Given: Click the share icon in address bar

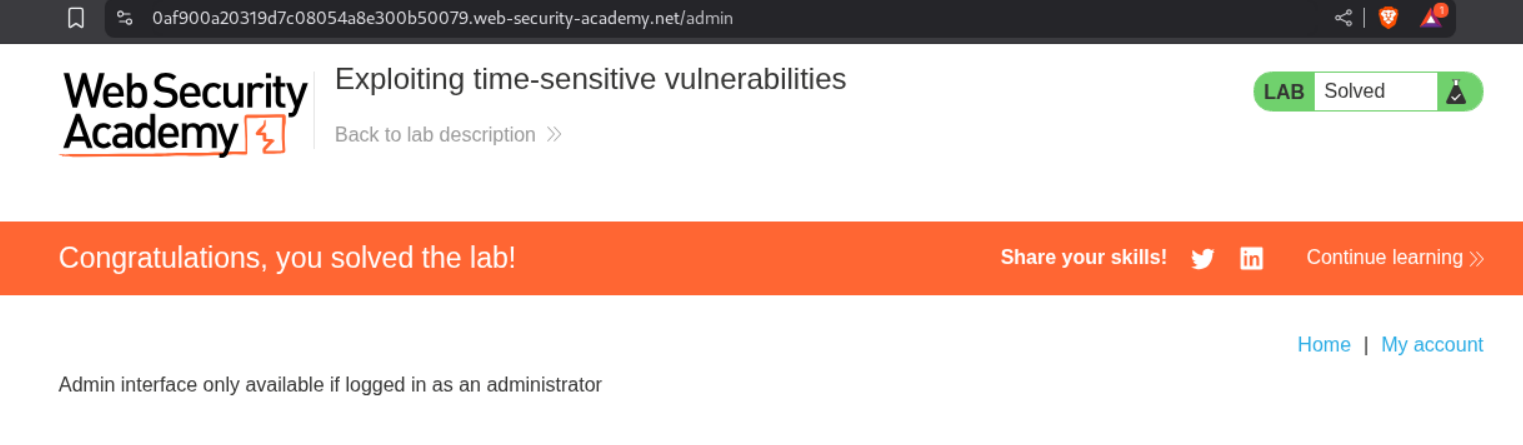Looking at the screenshot, I should pos(1343,18).
